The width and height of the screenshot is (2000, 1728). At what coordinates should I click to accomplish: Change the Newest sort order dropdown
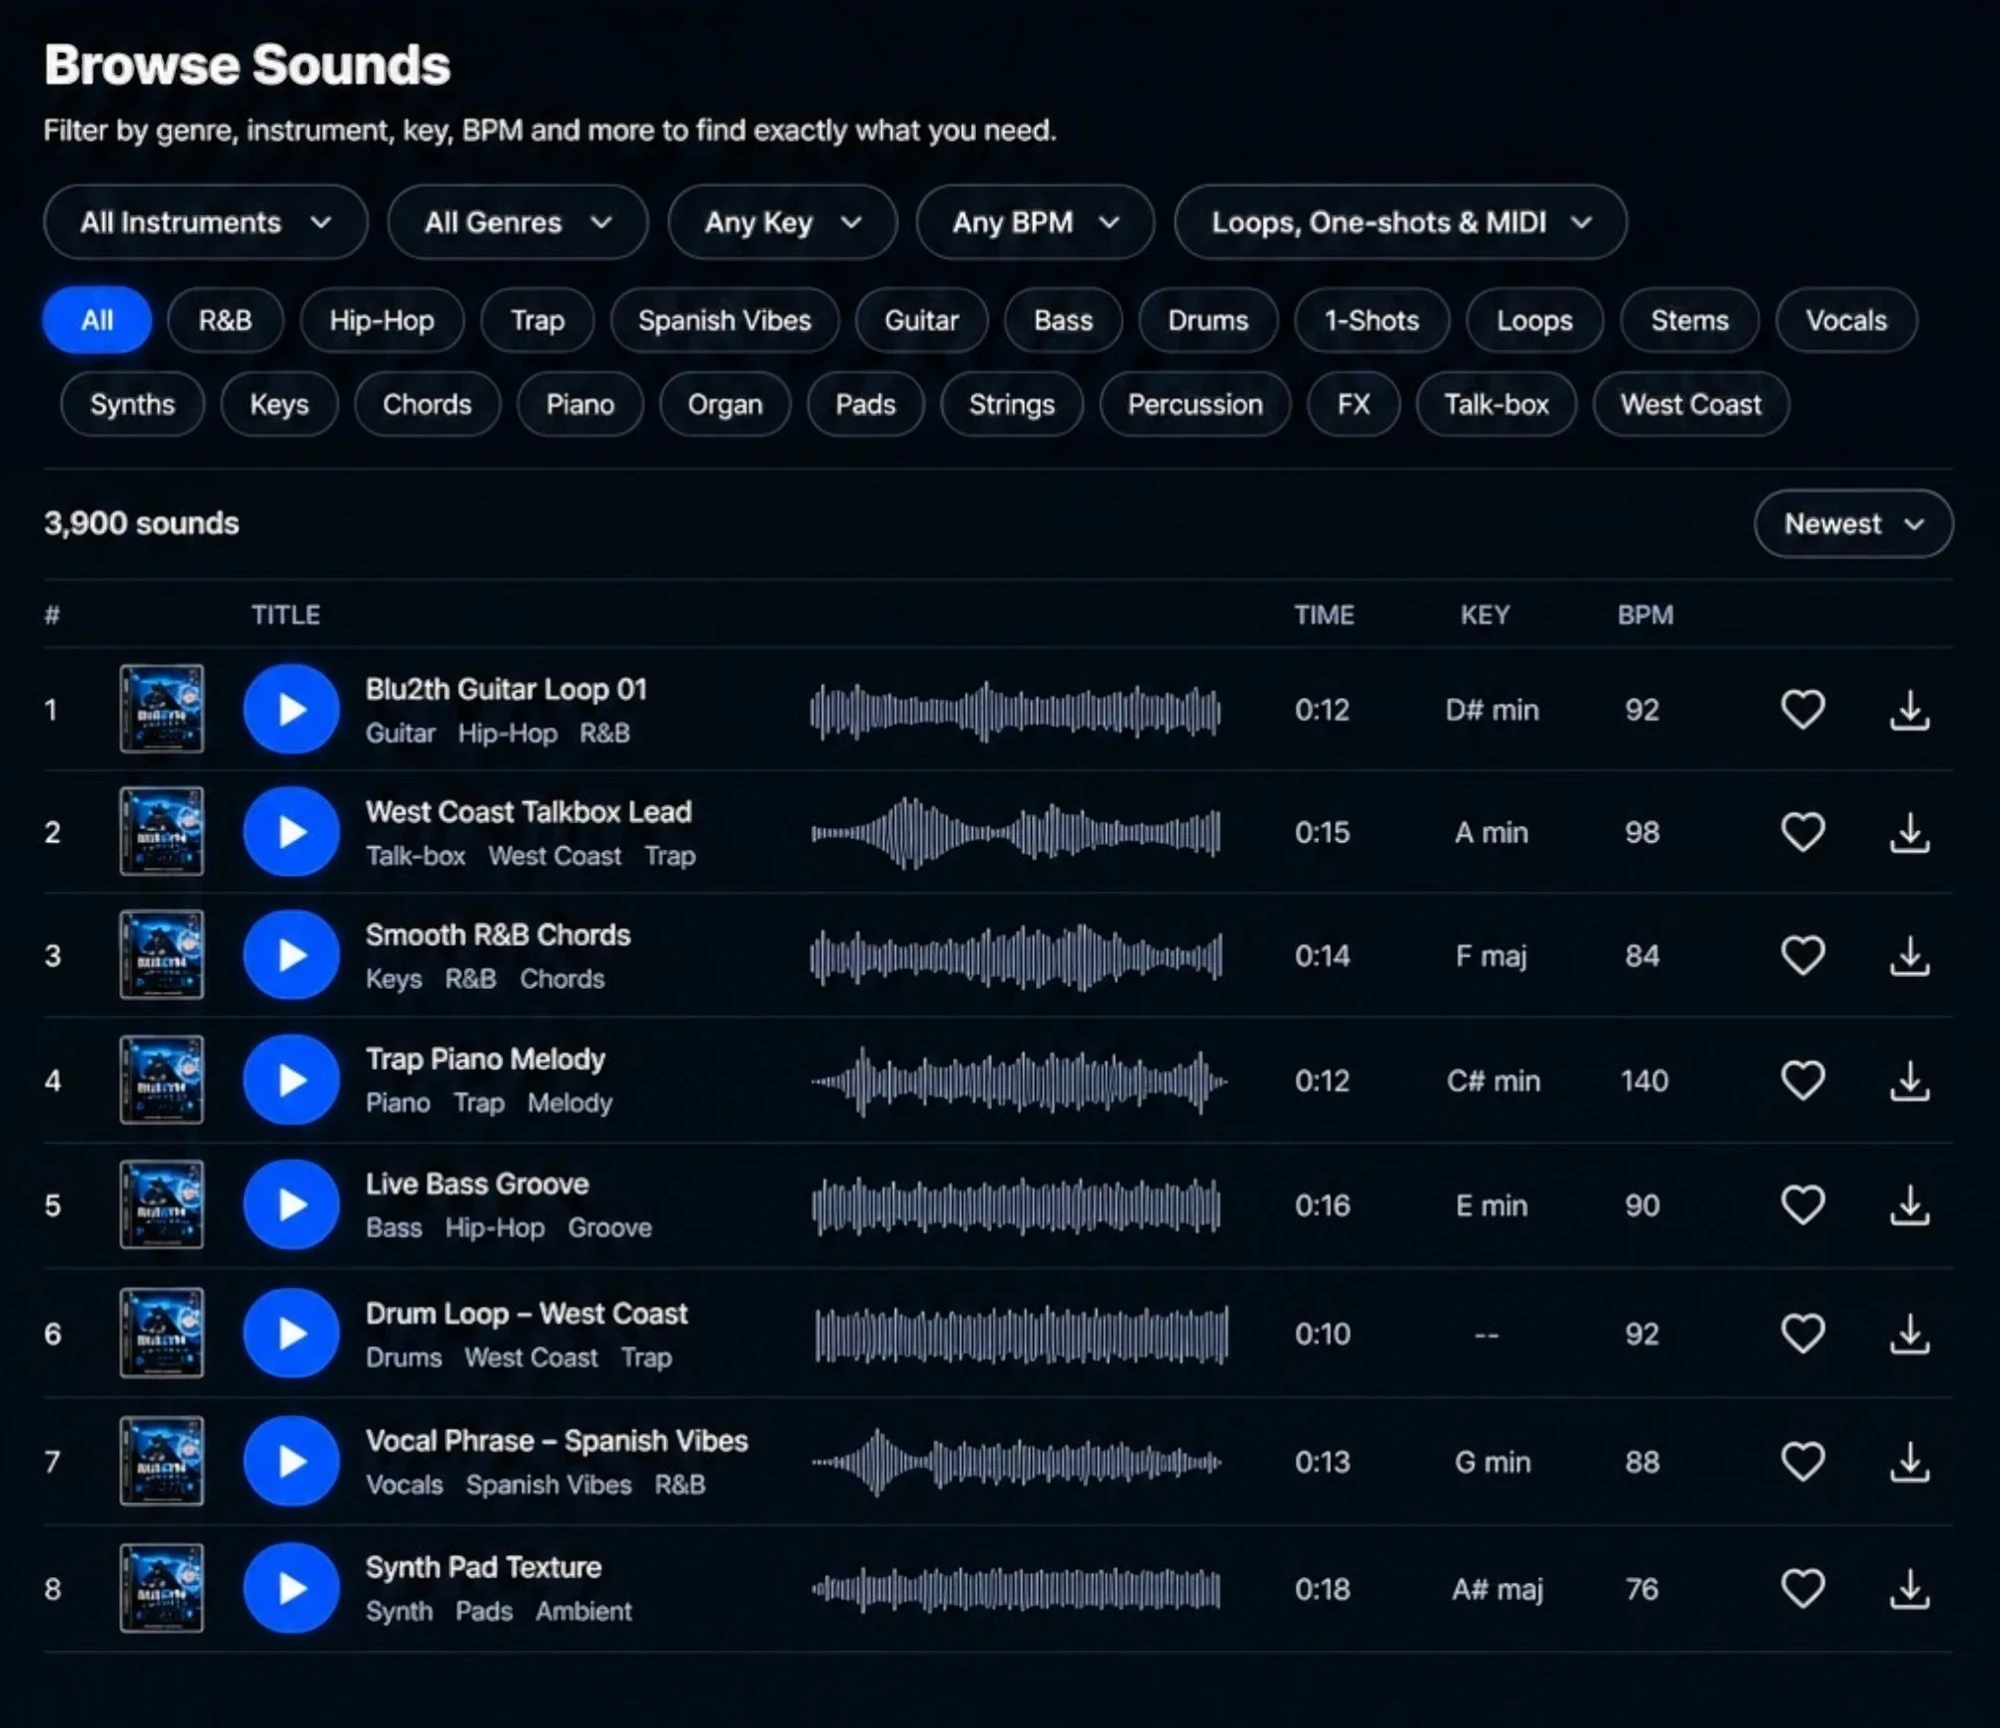[x=1853, y=524]
